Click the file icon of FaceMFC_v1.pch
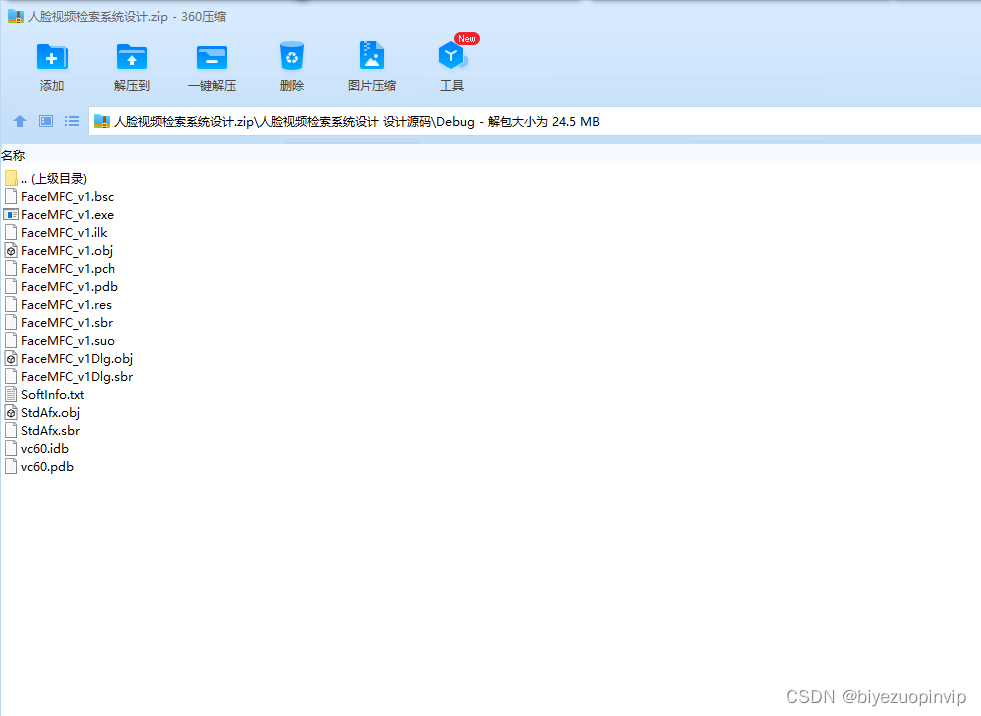 pos(11,269)
